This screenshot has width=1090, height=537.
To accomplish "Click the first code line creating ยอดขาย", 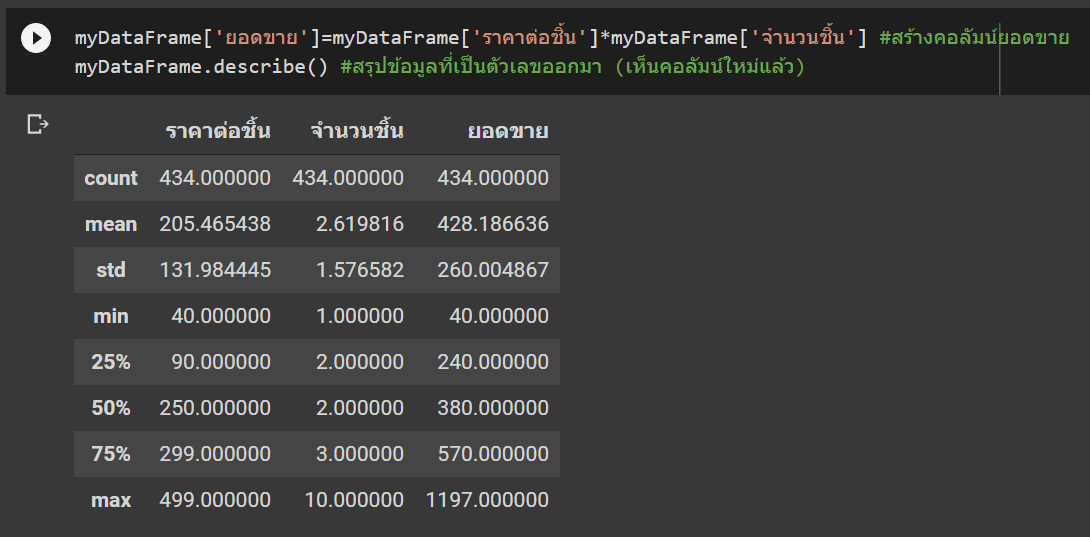I will [x=571, y=38].
